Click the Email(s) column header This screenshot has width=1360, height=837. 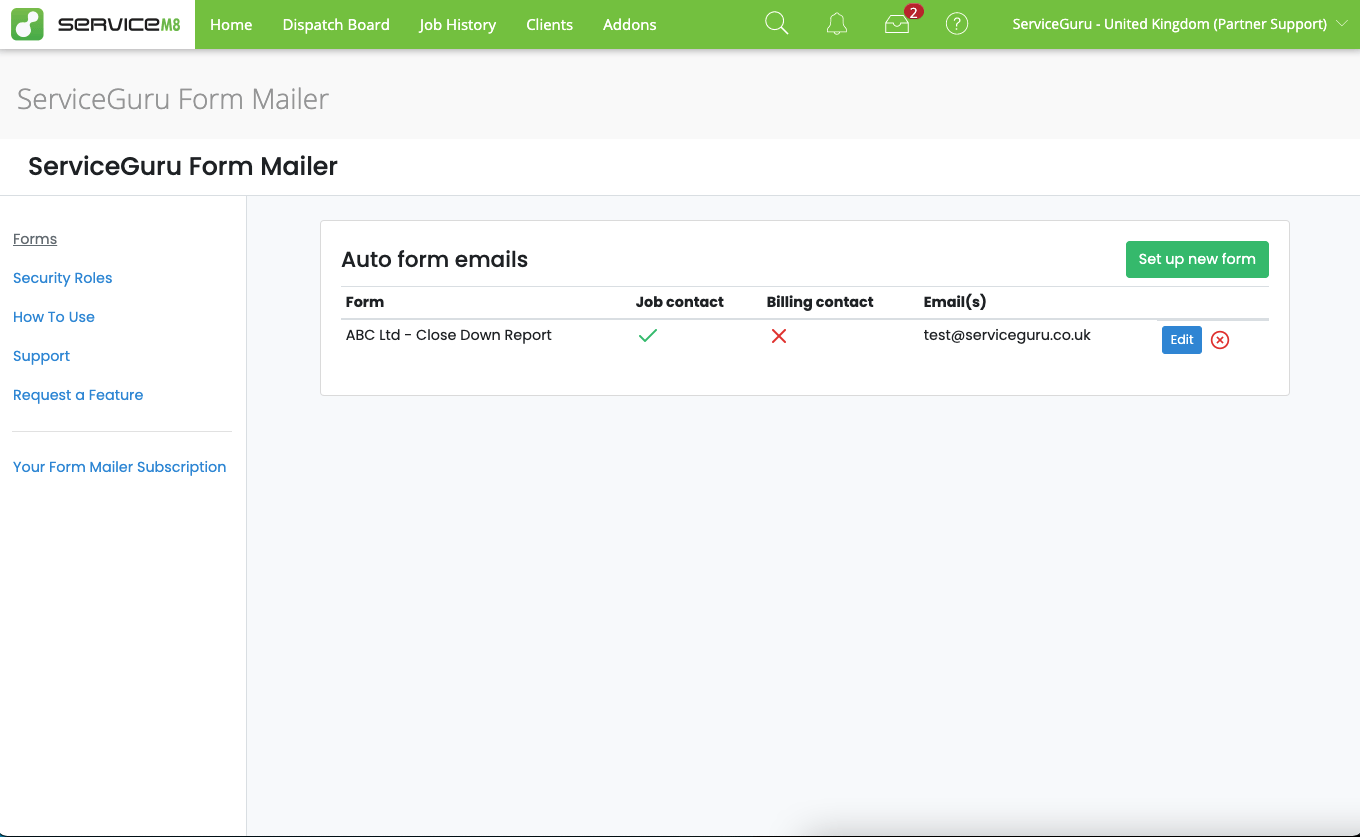(x=955, y=302)
